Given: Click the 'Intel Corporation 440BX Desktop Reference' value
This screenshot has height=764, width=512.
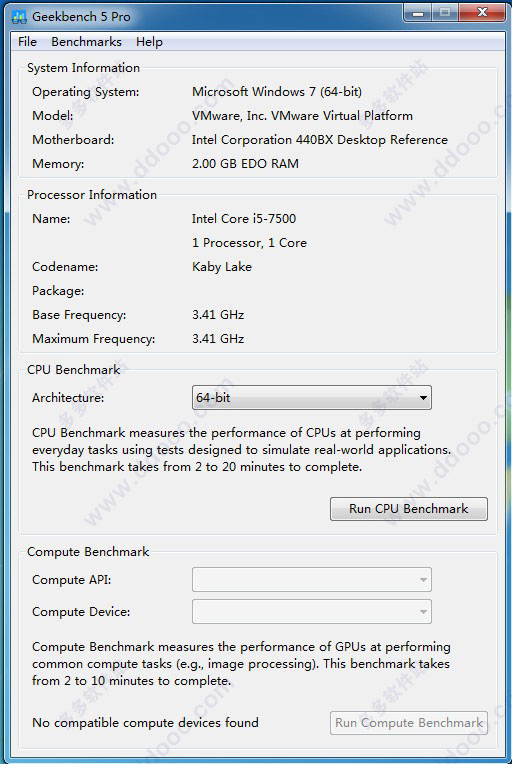Looking at the screenshot, I should pyautogui.click(x=320, y=140).
